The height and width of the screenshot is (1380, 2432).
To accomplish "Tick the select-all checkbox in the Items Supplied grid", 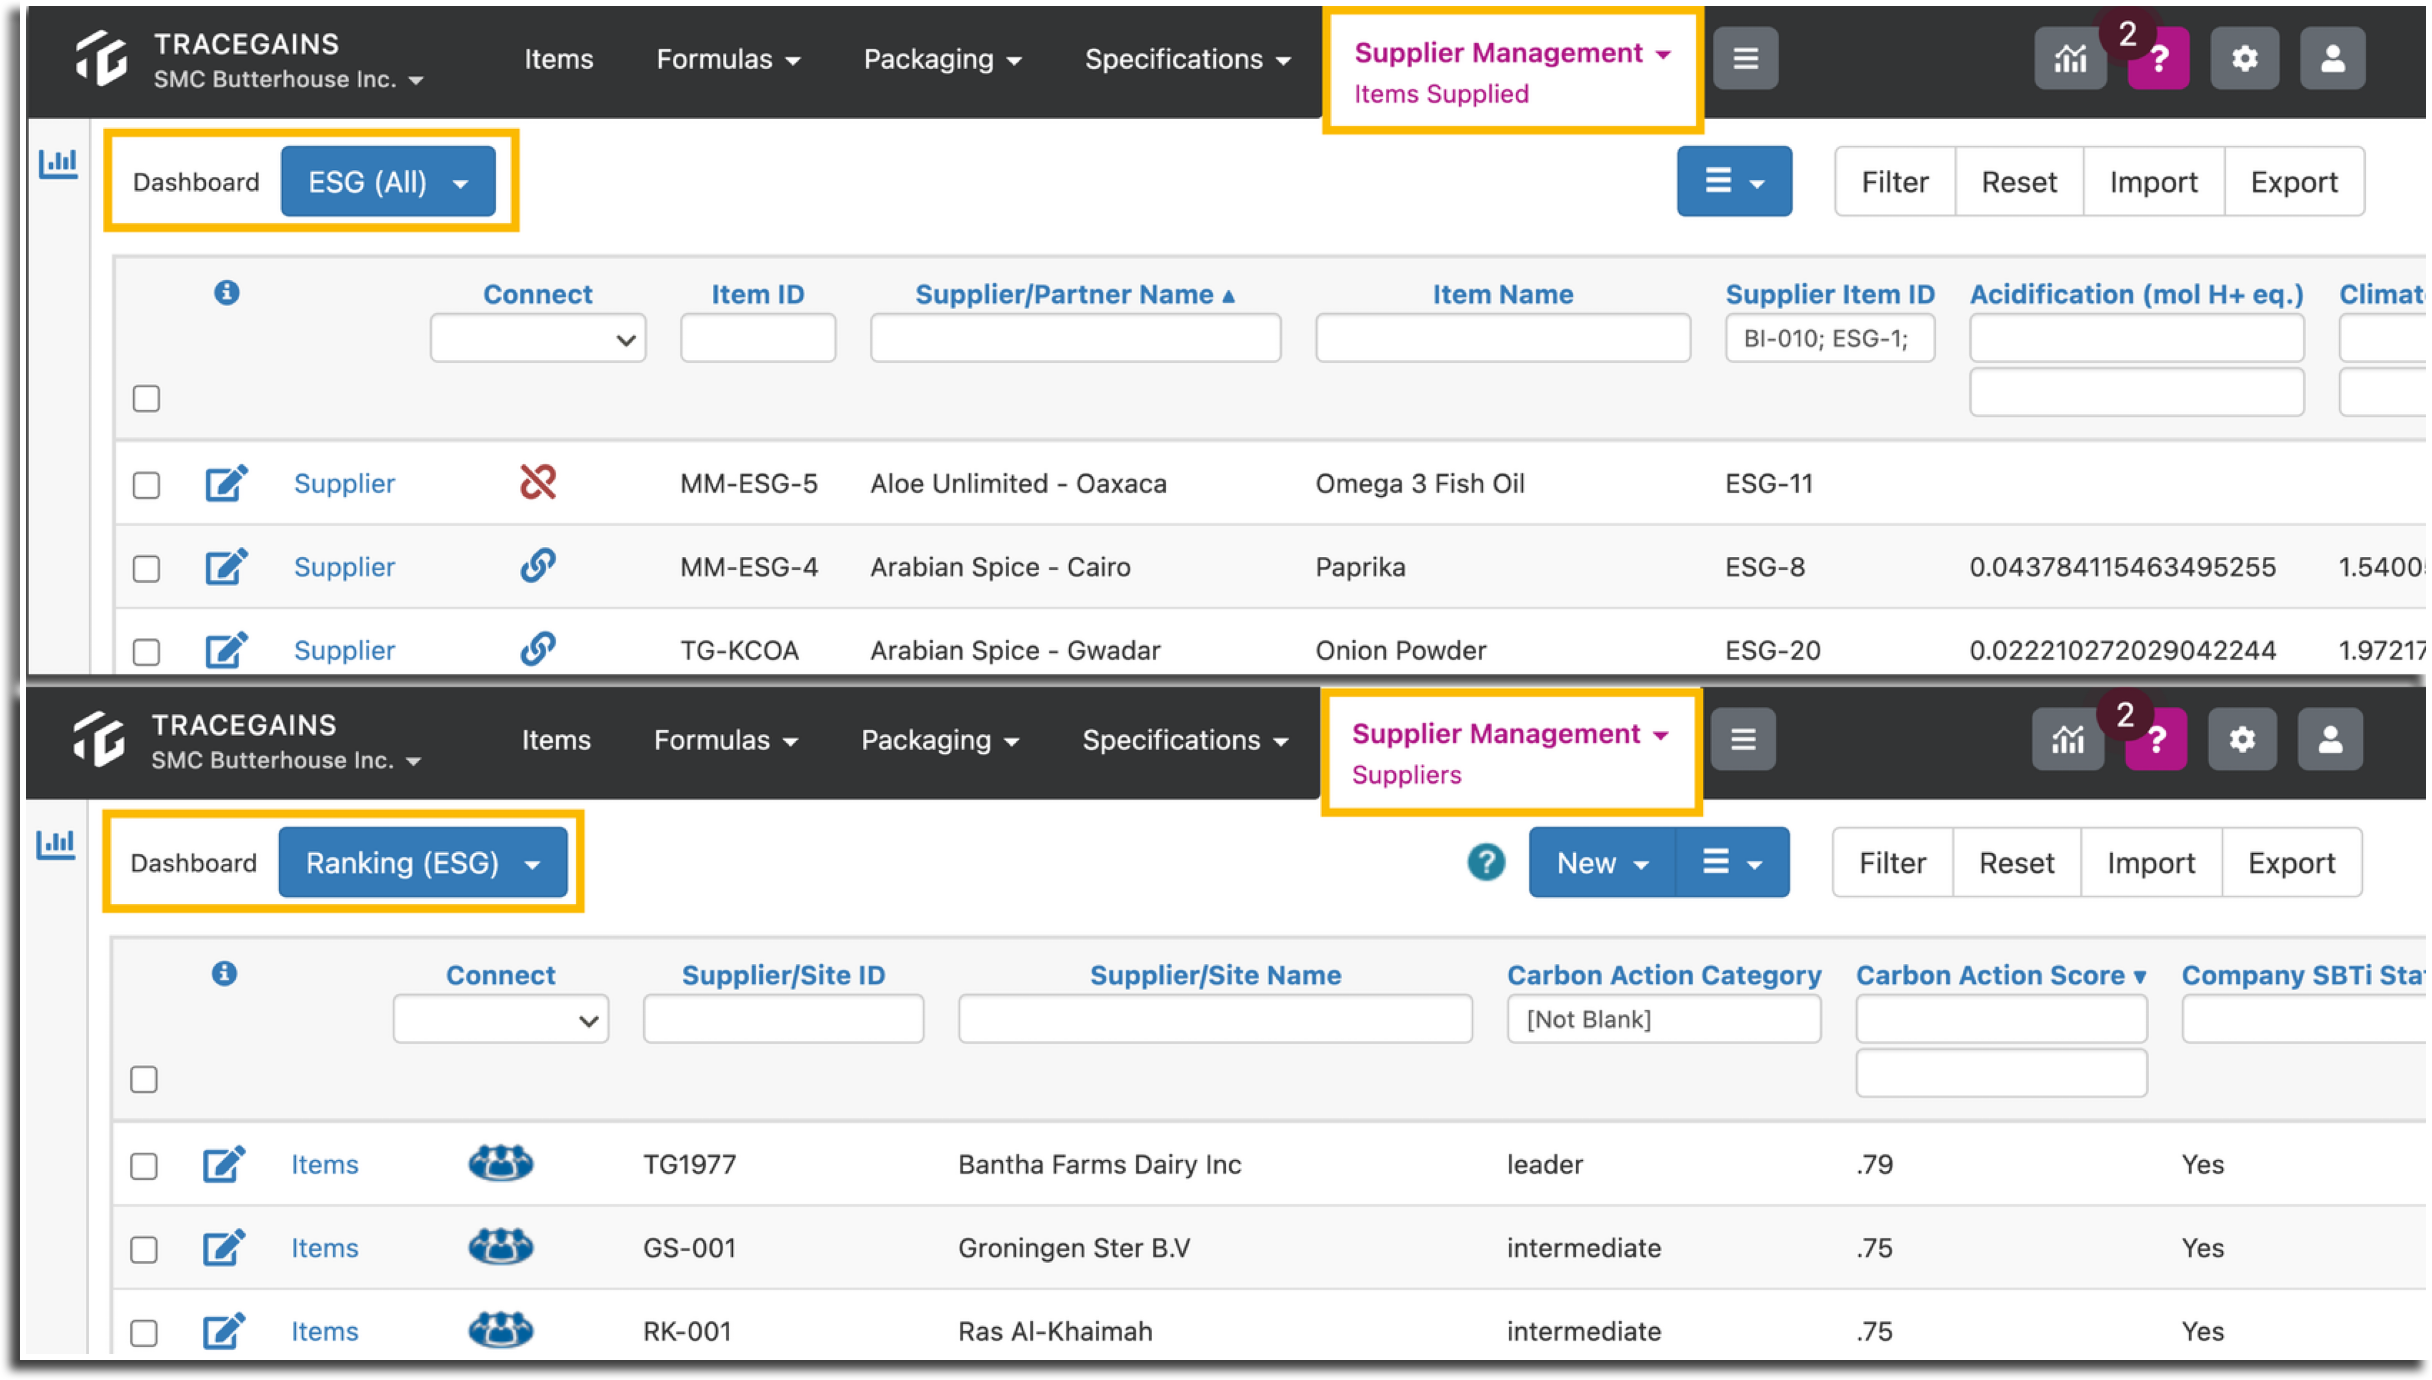I will tap(147, 398).
